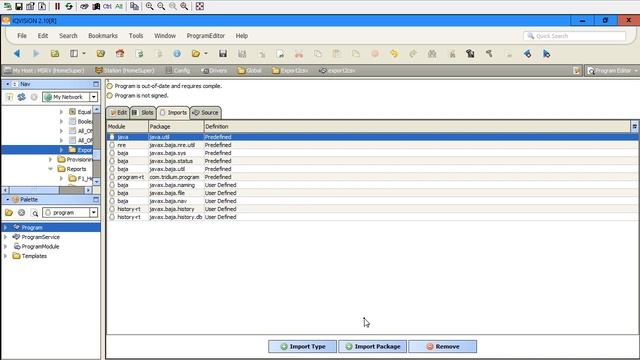Screen dimensions: 640x360
Task: Click the Alt key icon in top bar
Action: coord(119,6)
